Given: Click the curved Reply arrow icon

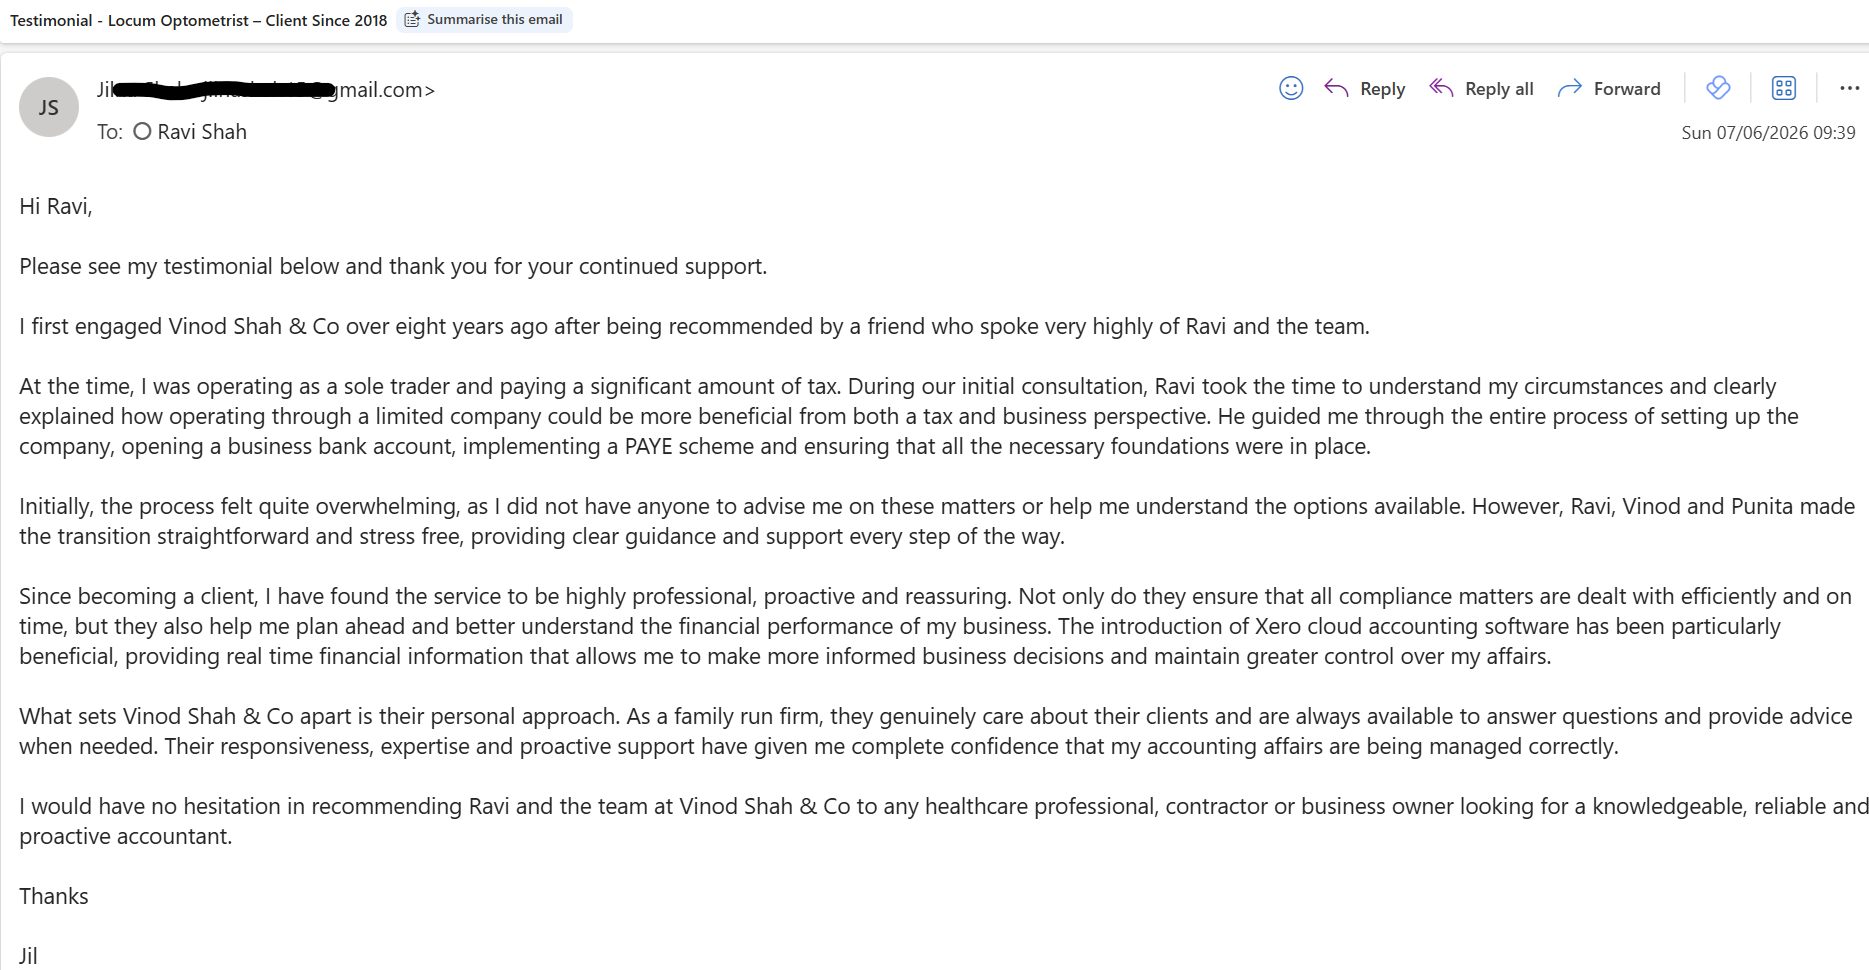Looking at the screenshot, I should [1336, 88].
